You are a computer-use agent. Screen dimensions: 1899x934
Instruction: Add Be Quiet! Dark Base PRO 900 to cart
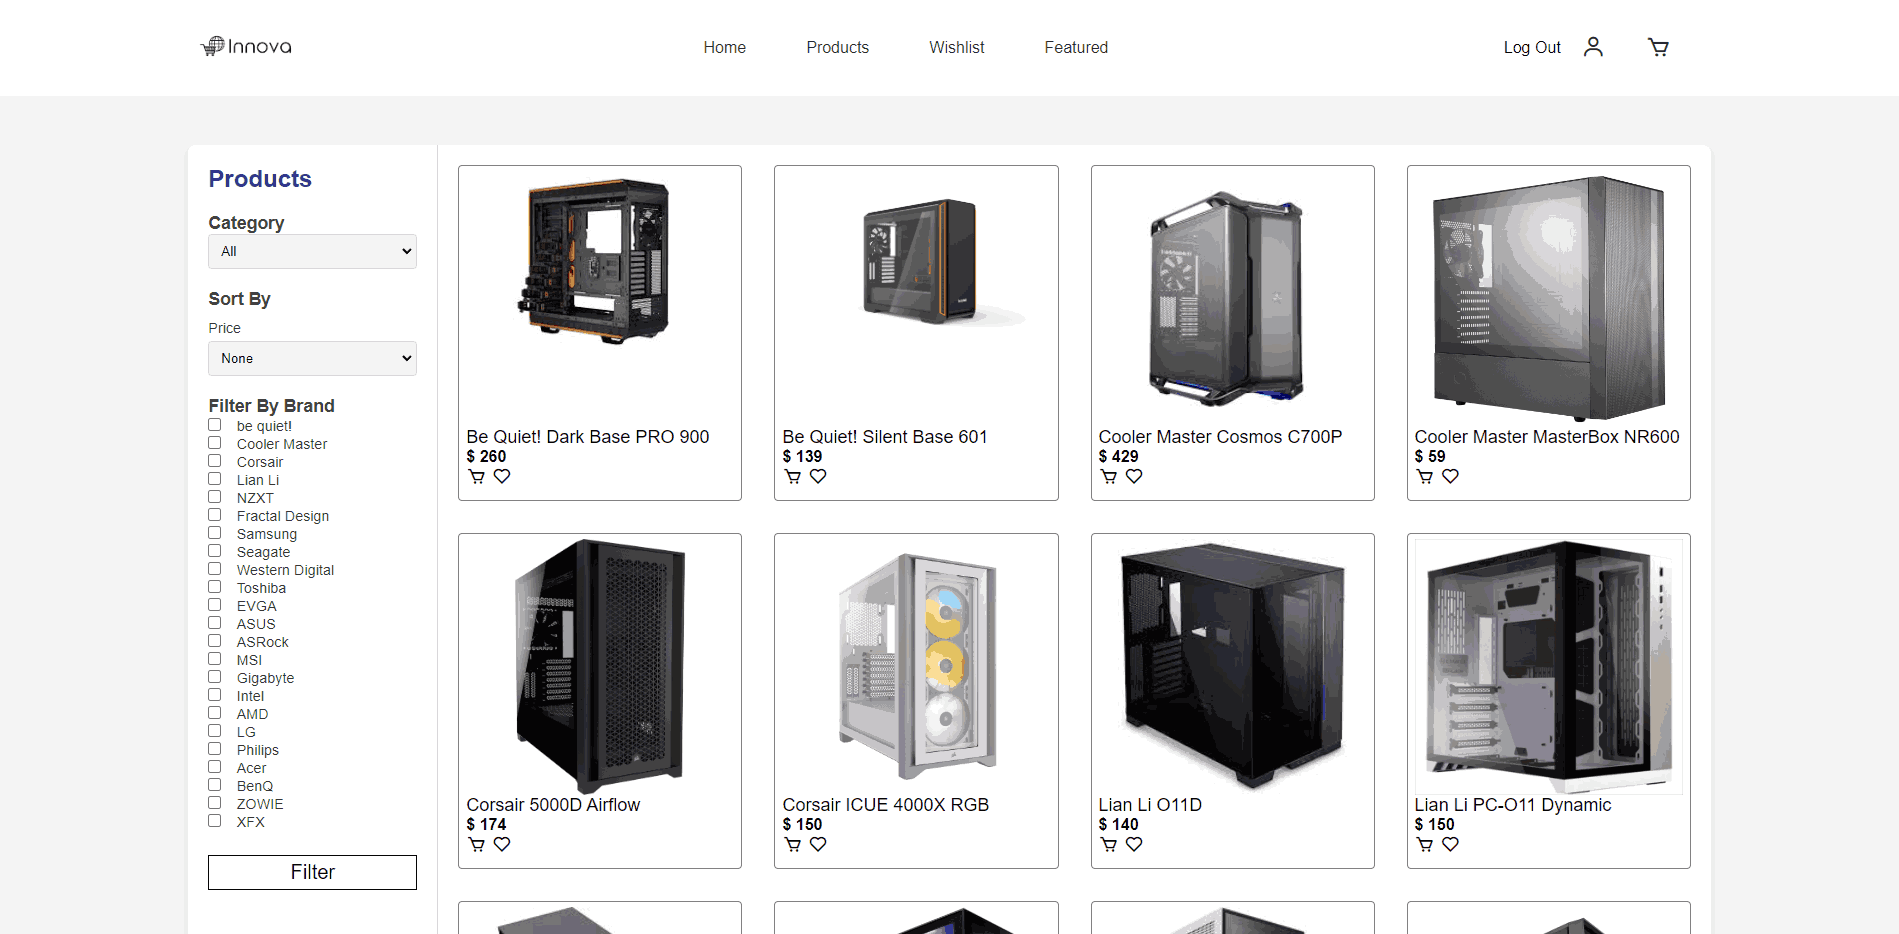(x=477, y=477)
